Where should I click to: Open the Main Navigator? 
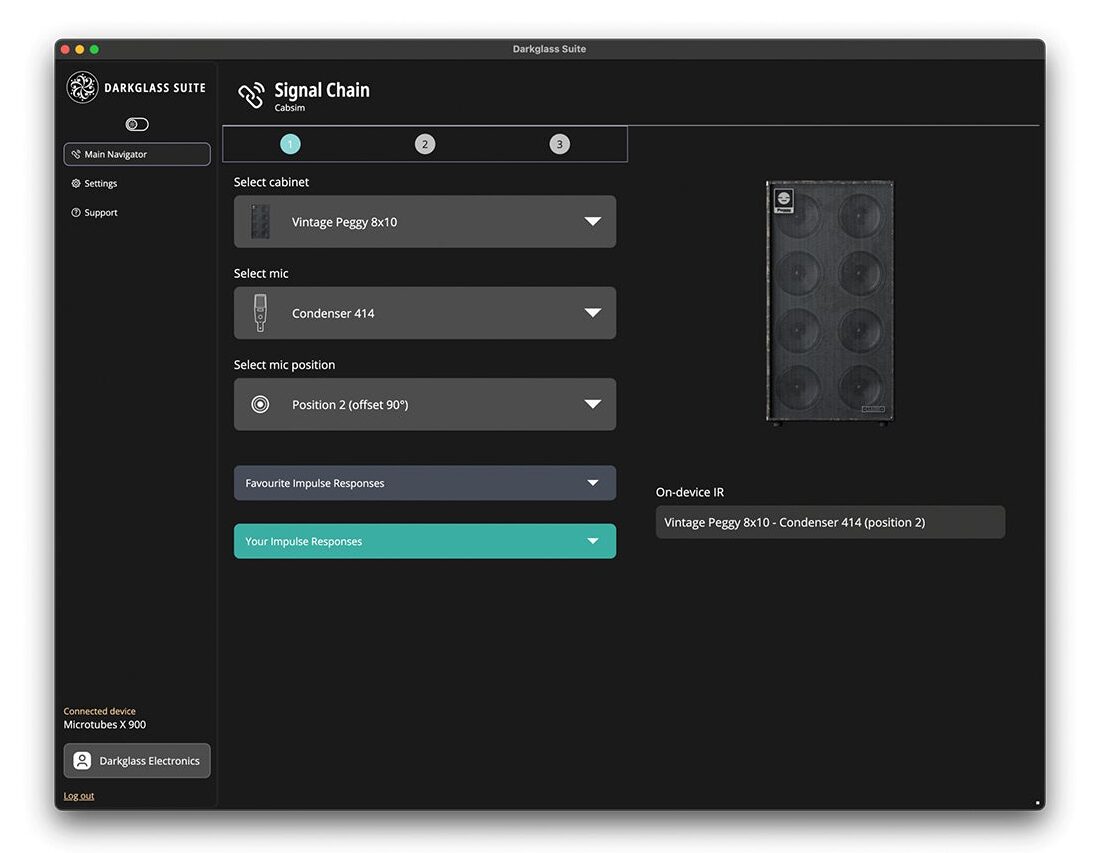pos(137,154)
